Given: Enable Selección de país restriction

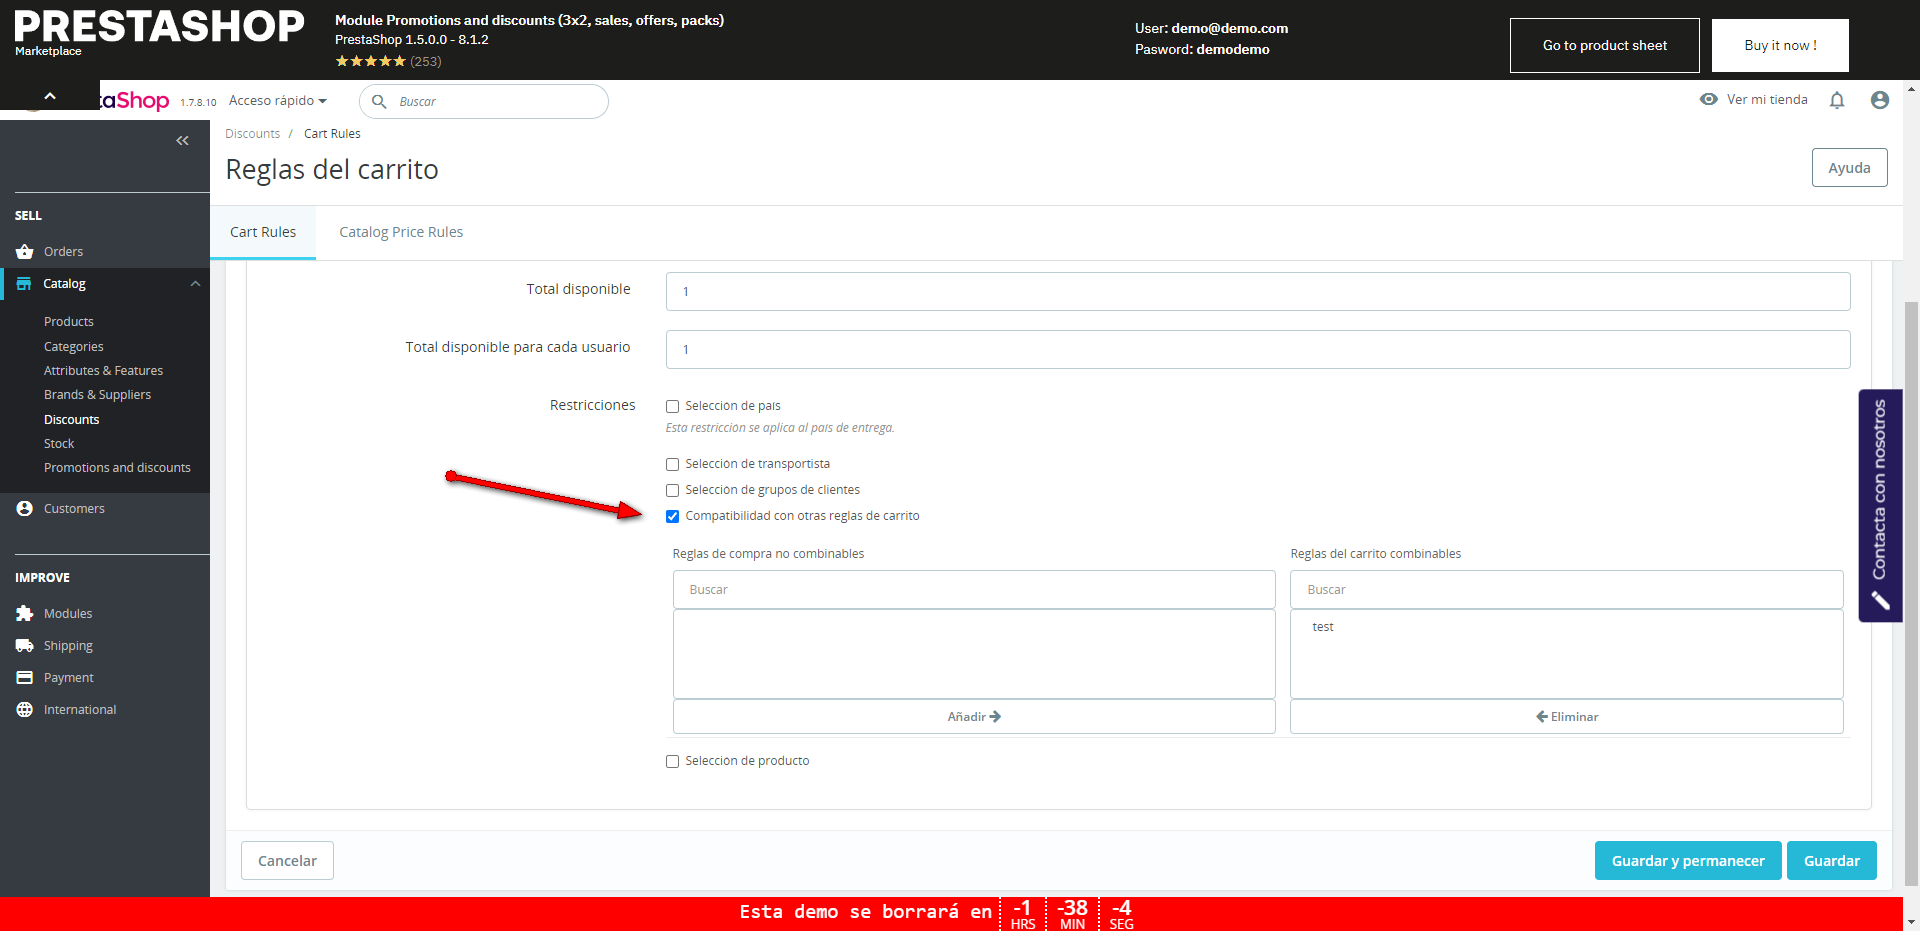Looking at the screenshot, I should point(672,406).
